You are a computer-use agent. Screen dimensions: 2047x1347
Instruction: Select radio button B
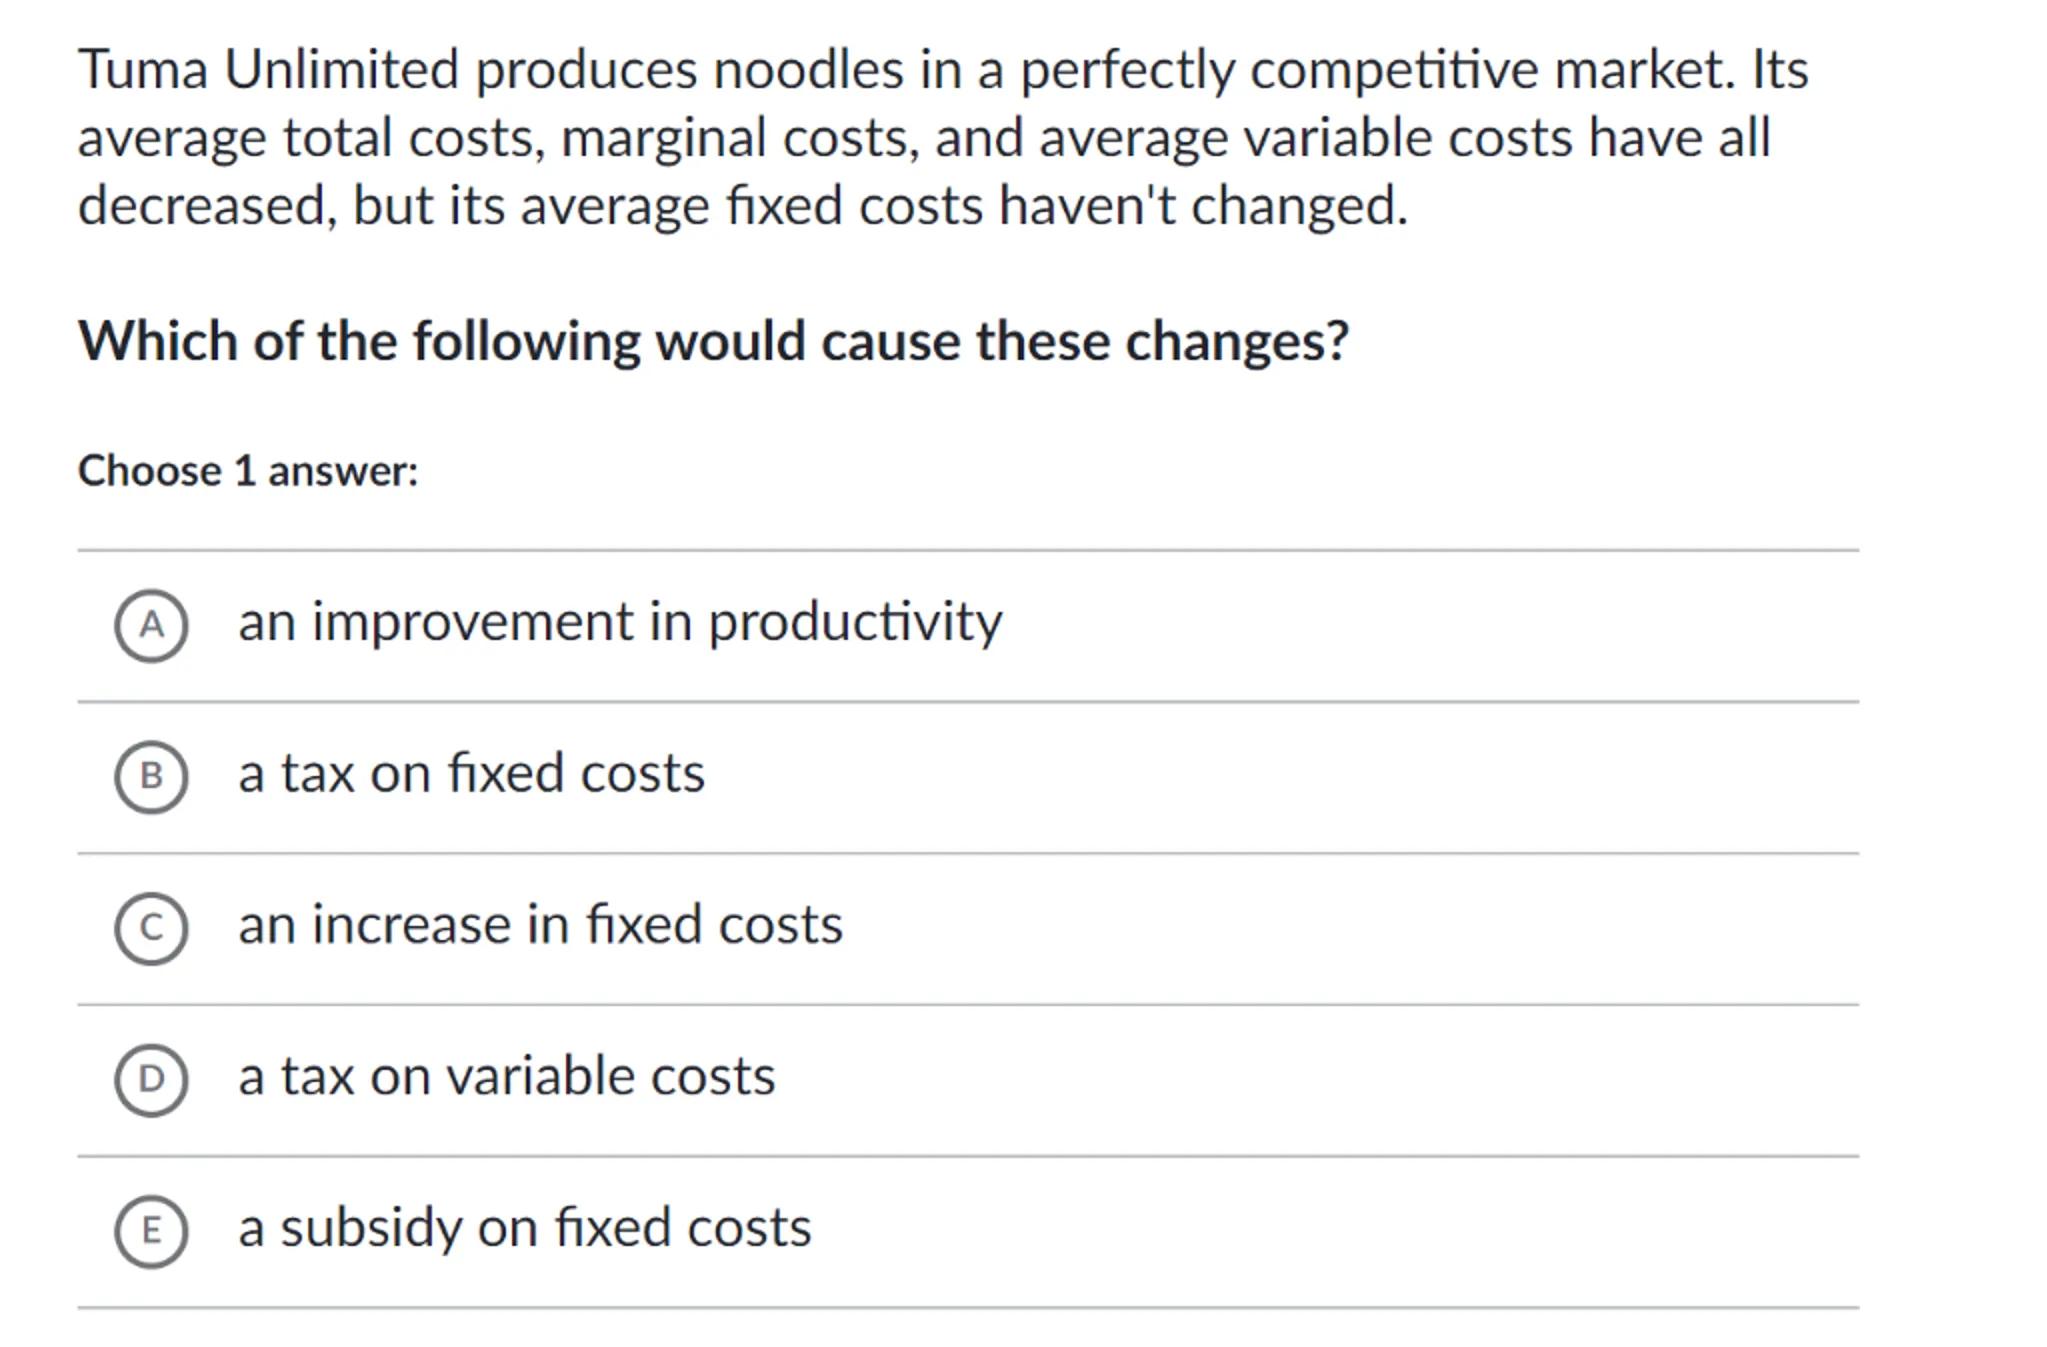tap(151, 777)
